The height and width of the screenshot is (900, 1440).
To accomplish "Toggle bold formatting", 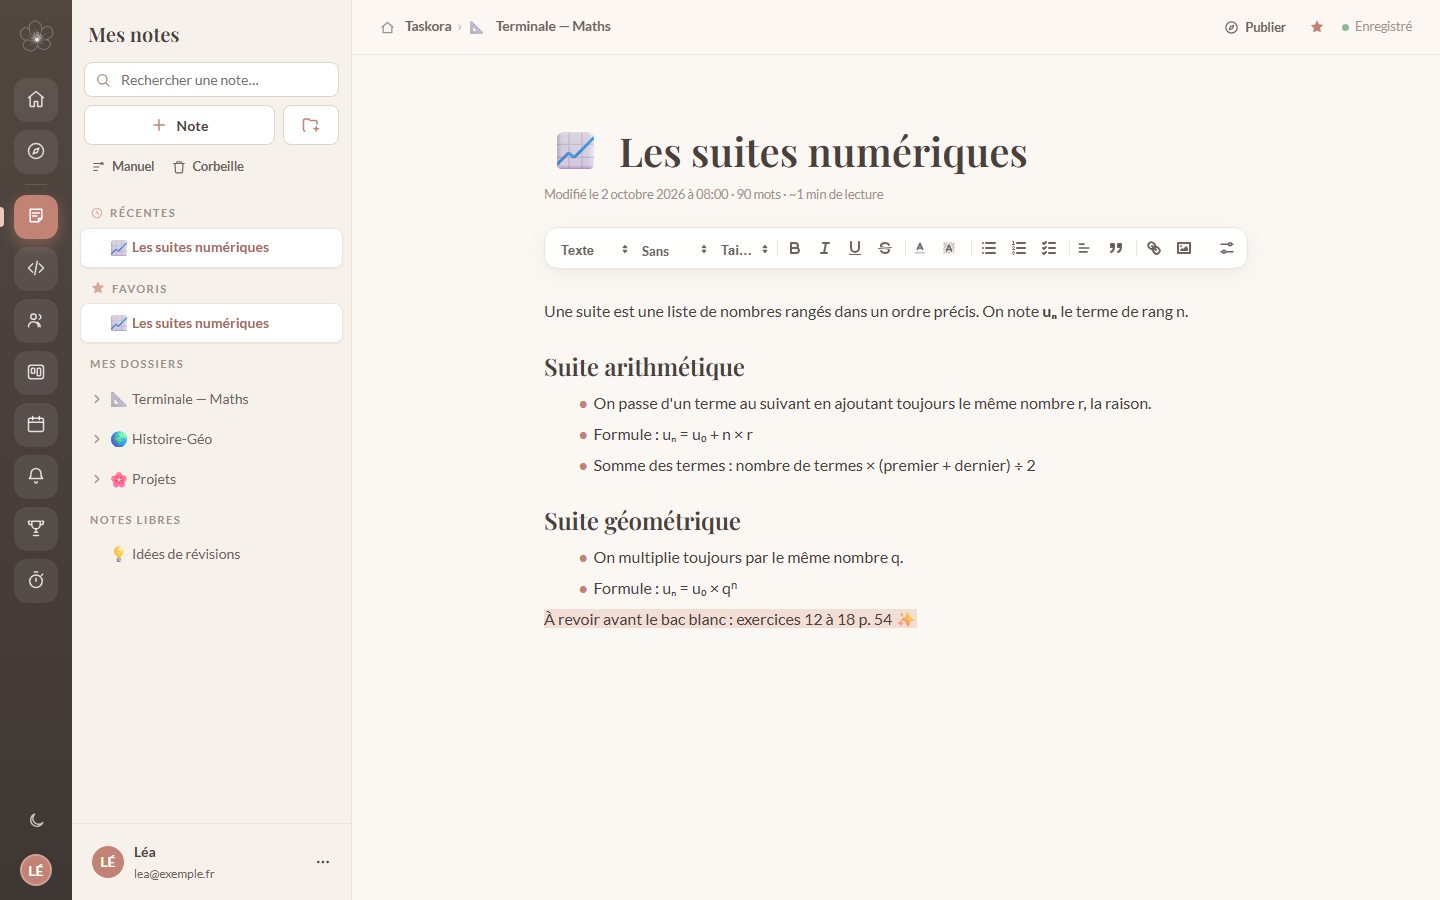I will pyautogui.click(x=795, y=248).
